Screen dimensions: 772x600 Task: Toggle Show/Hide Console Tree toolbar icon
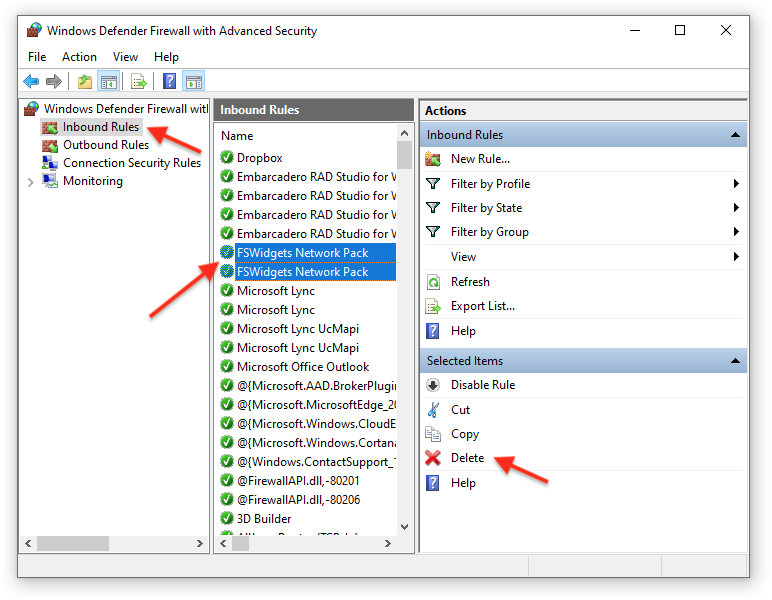(x=109, y=81)
